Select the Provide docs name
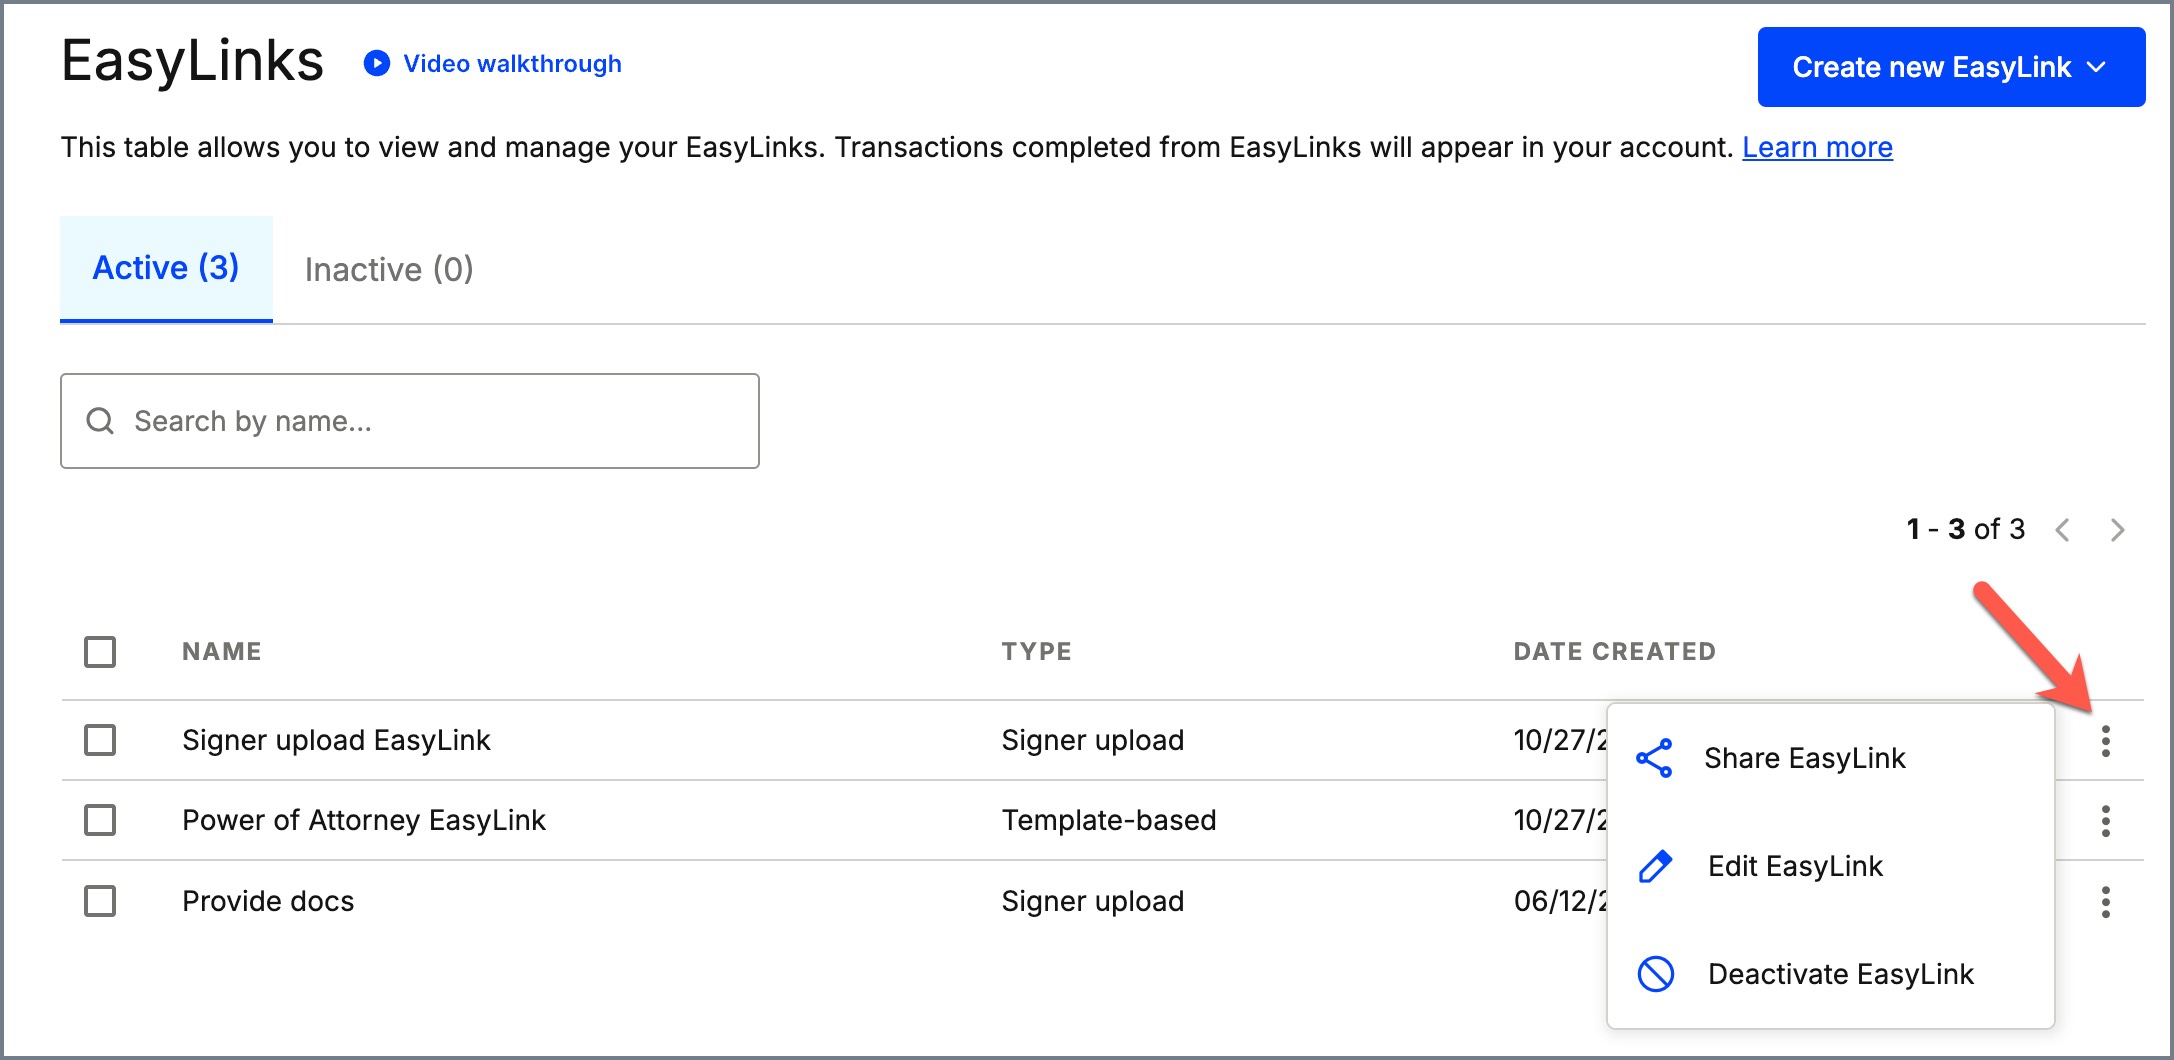 268,901
